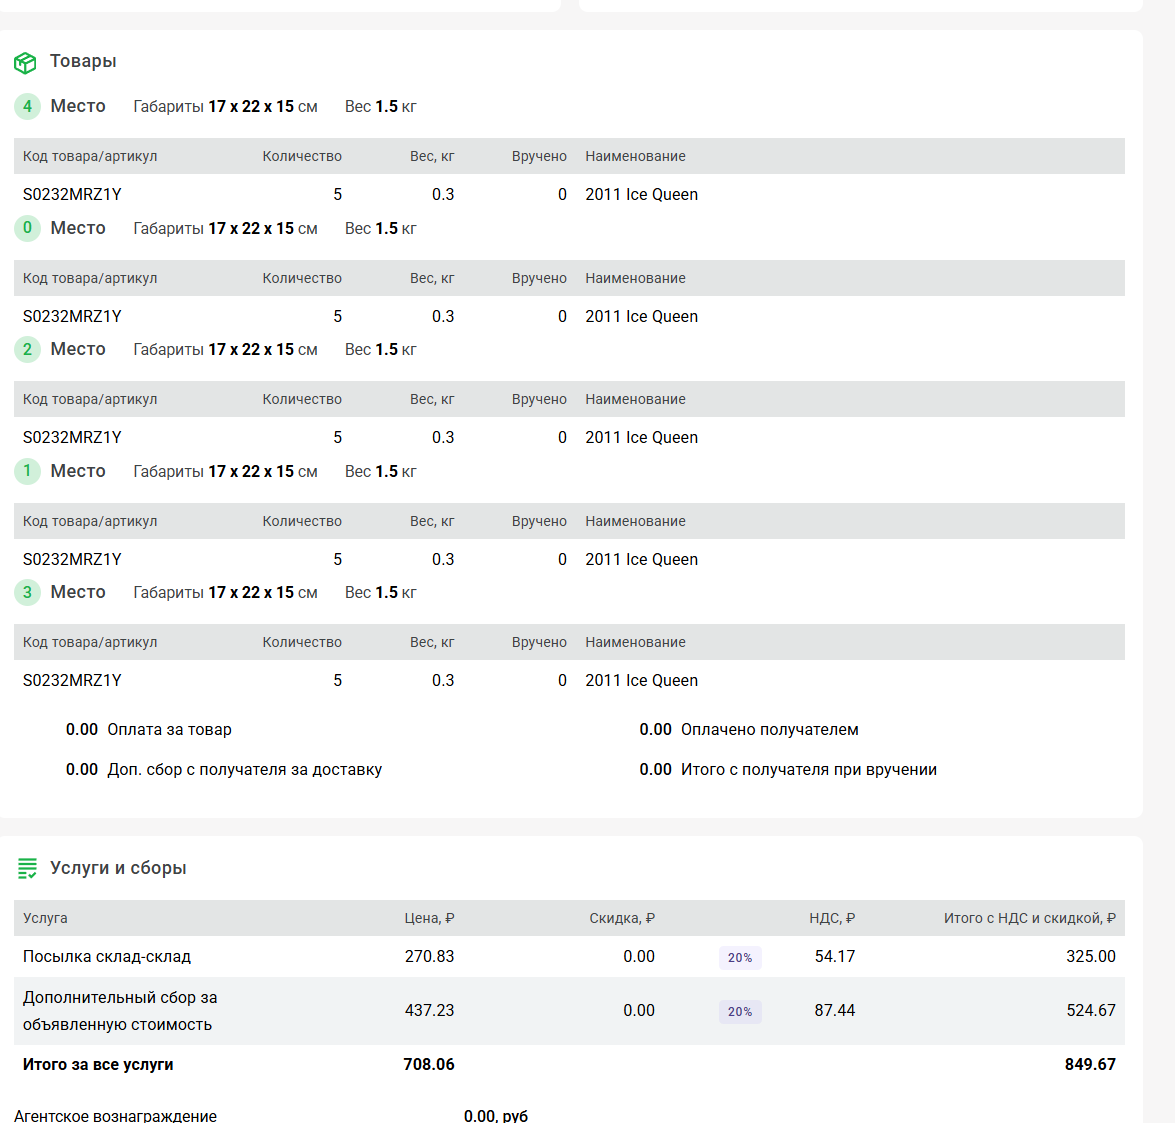1175x1123 pixels.
Task: Click the Оплата за товар label
Action: click(169, 730)
